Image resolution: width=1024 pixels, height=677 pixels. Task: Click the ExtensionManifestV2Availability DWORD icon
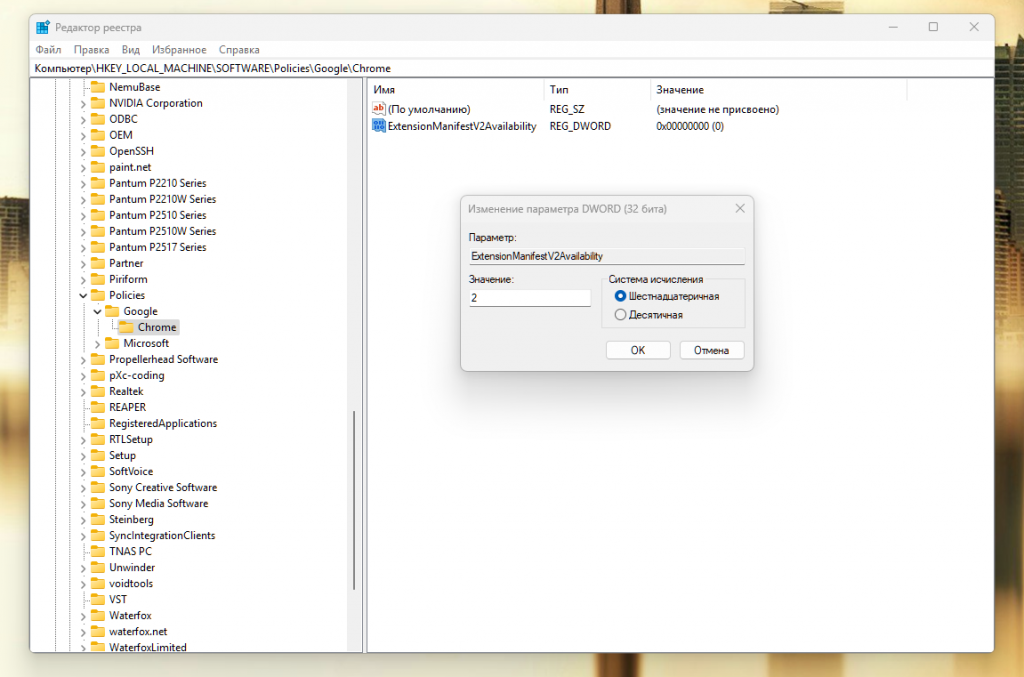point(379,125)
